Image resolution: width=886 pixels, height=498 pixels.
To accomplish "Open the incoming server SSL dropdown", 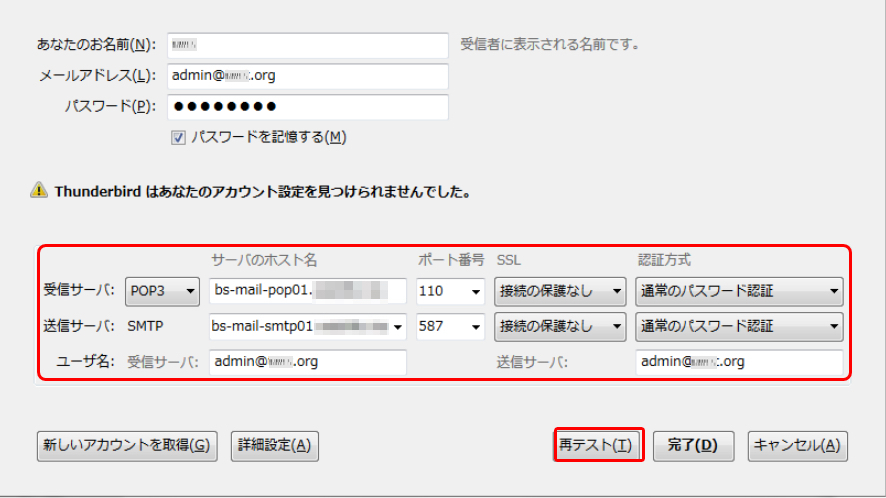I will tap(559, 292).
